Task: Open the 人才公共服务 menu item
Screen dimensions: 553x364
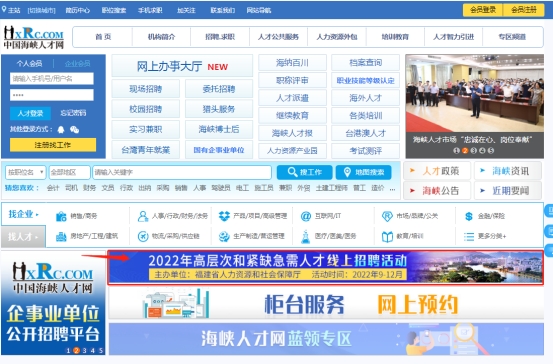Action: click(278, 37)
